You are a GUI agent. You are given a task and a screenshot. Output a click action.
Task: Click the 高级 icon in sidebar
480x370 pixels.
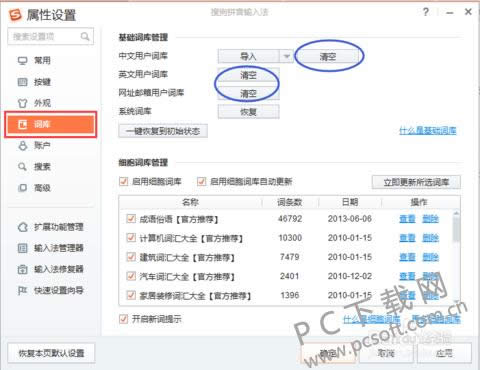22,188
